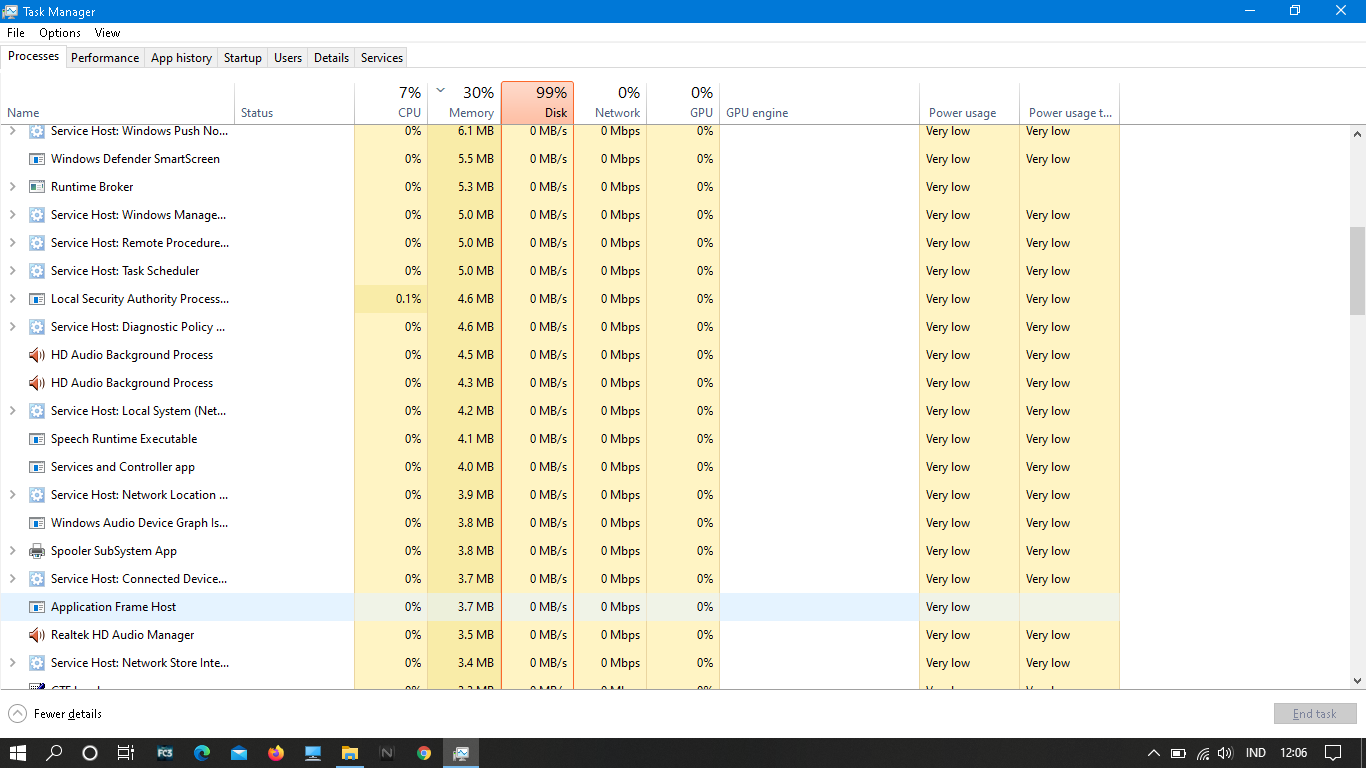Image resolution: width=1366 pixels, height=768 pixels.
Task: Collapse view with Fewer details toggle
Action: (56, 714)
